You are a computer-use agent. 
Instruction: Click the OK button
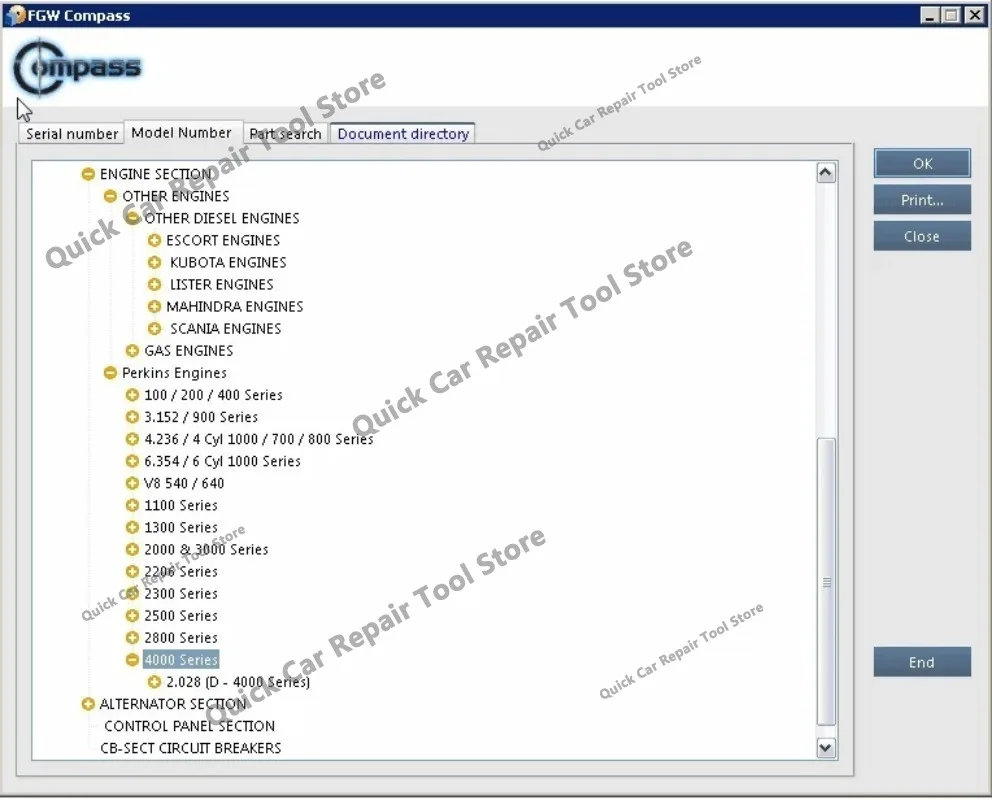[x=922, y=164]
